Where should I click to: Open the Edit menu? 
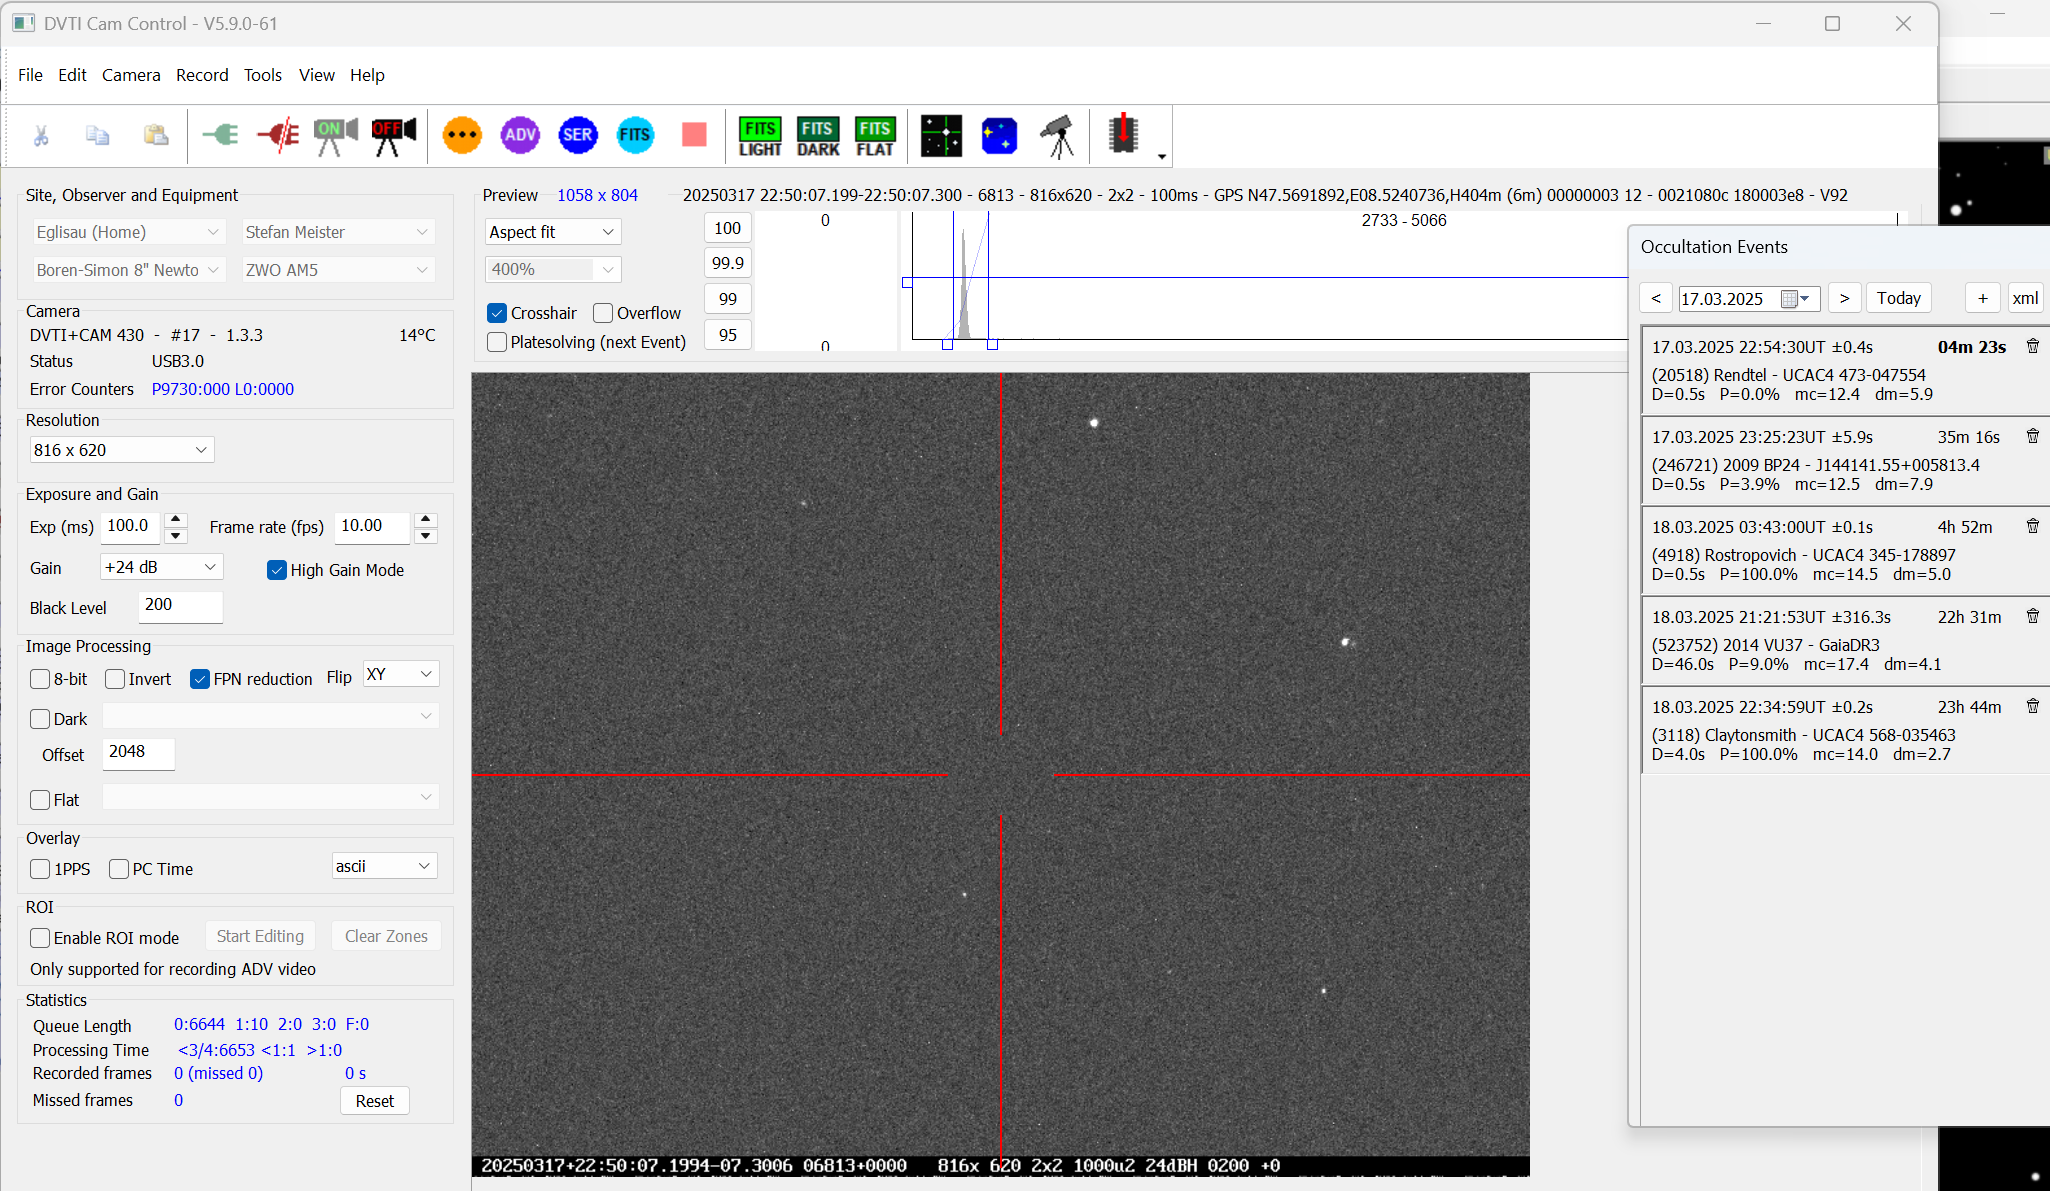coord(72,75)
